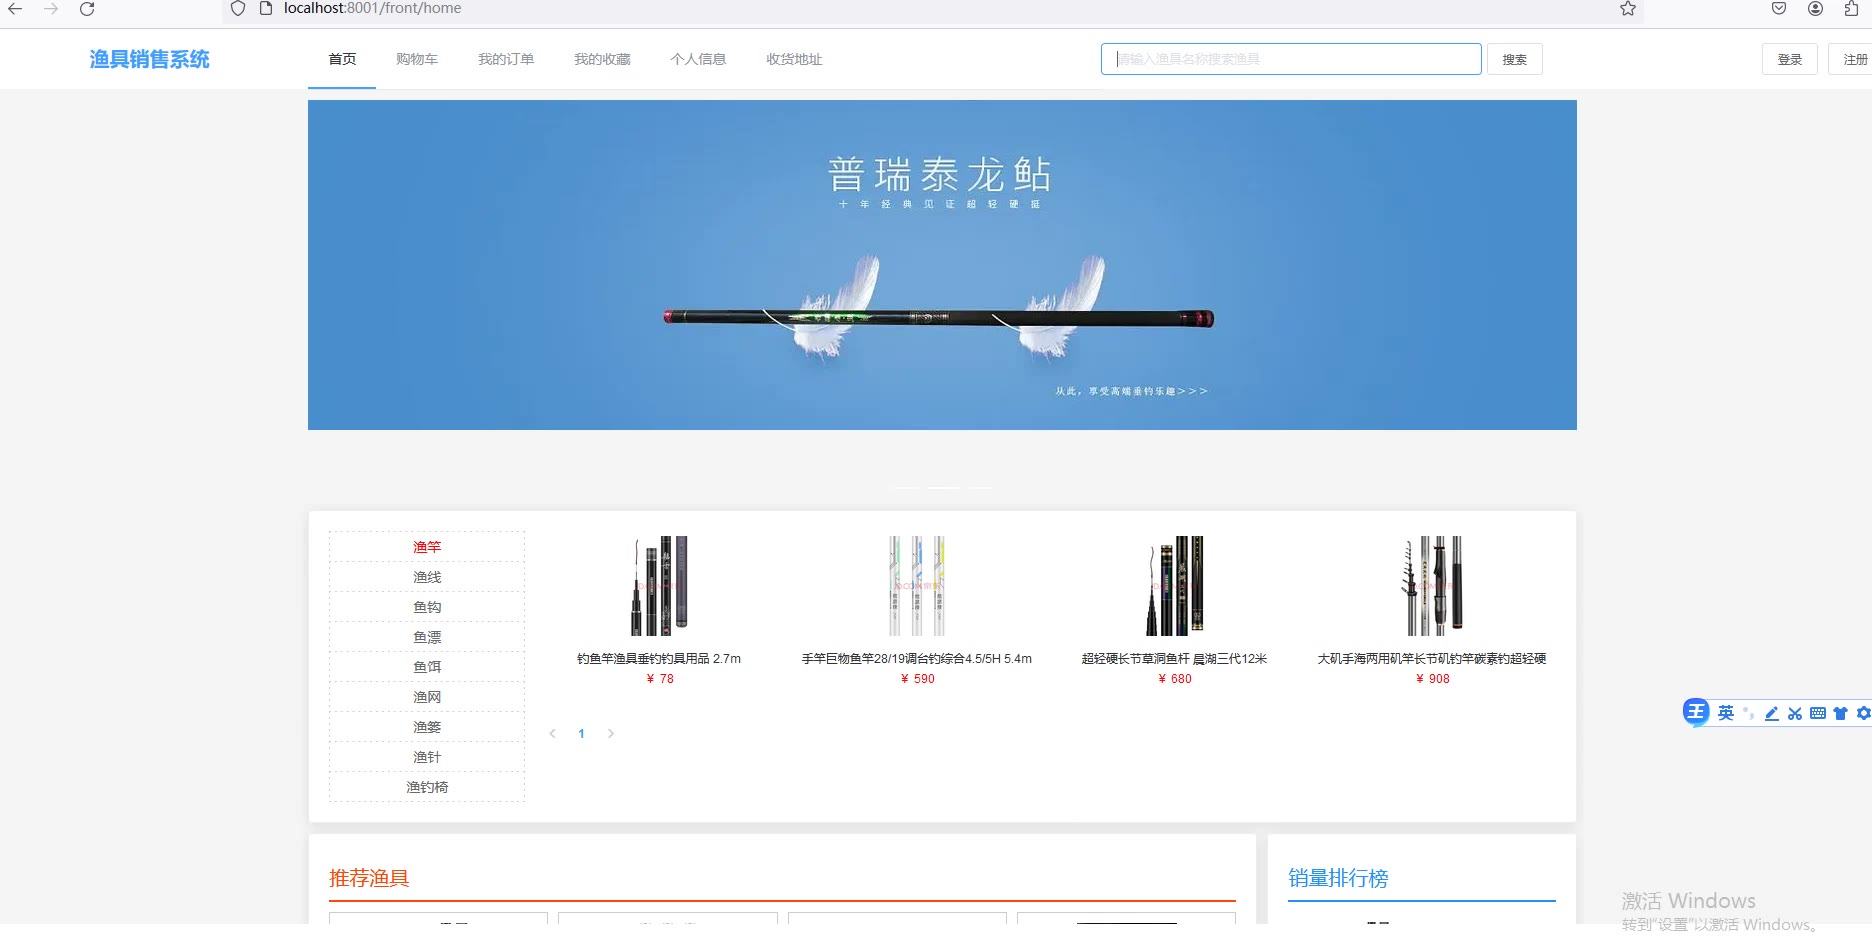Open the ¥590 手竿巨物鱼竿 product image
The height and width of the screenshot is (936, 1872).
pos(917,586)
